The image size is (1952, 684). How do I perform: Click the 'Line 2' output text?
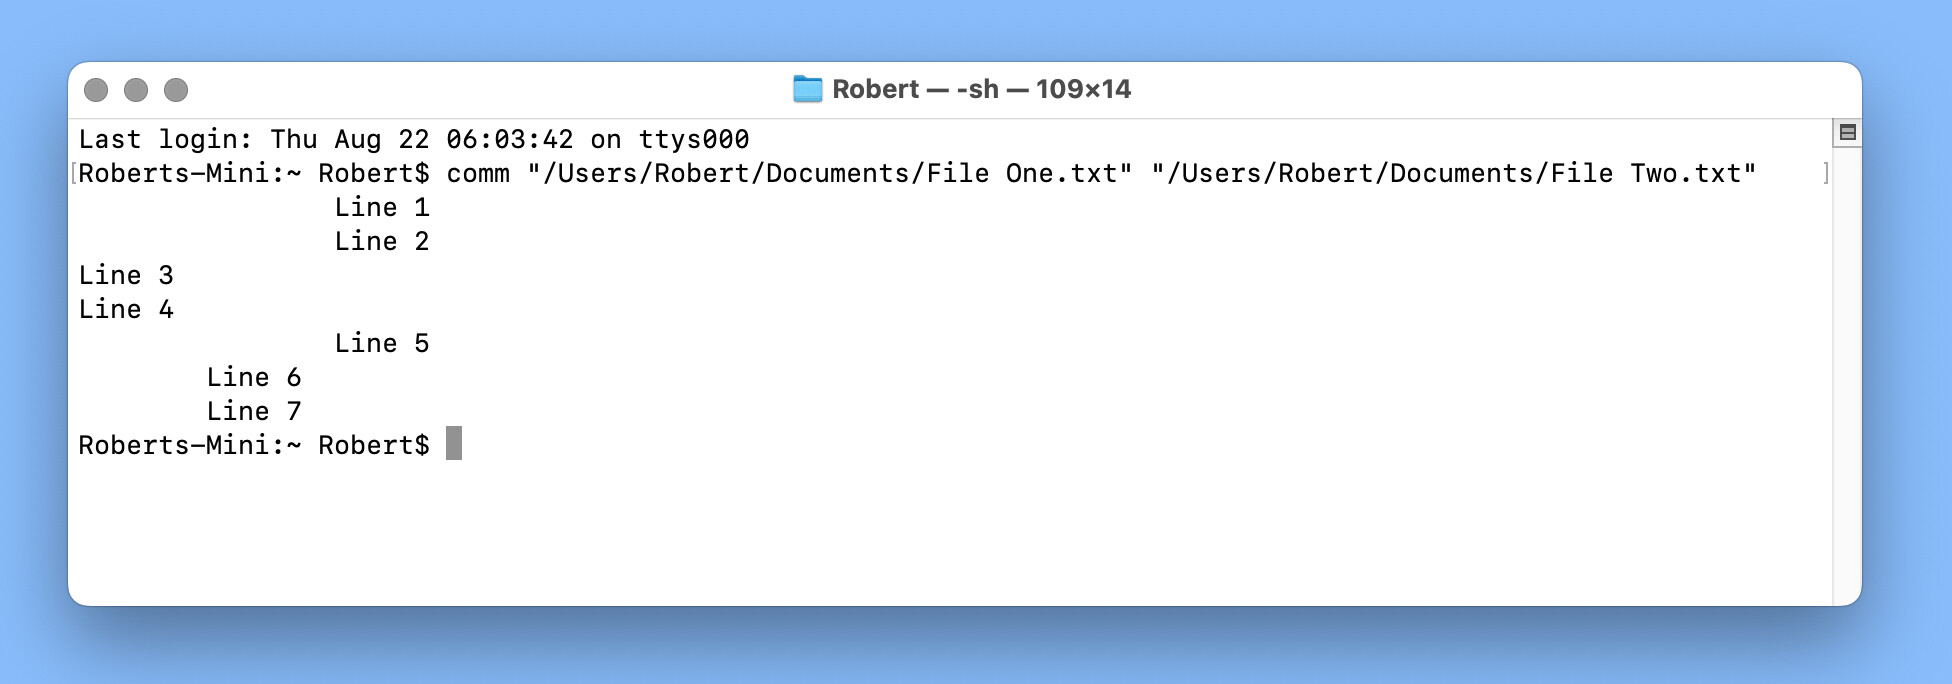click(x=382, y=241)
